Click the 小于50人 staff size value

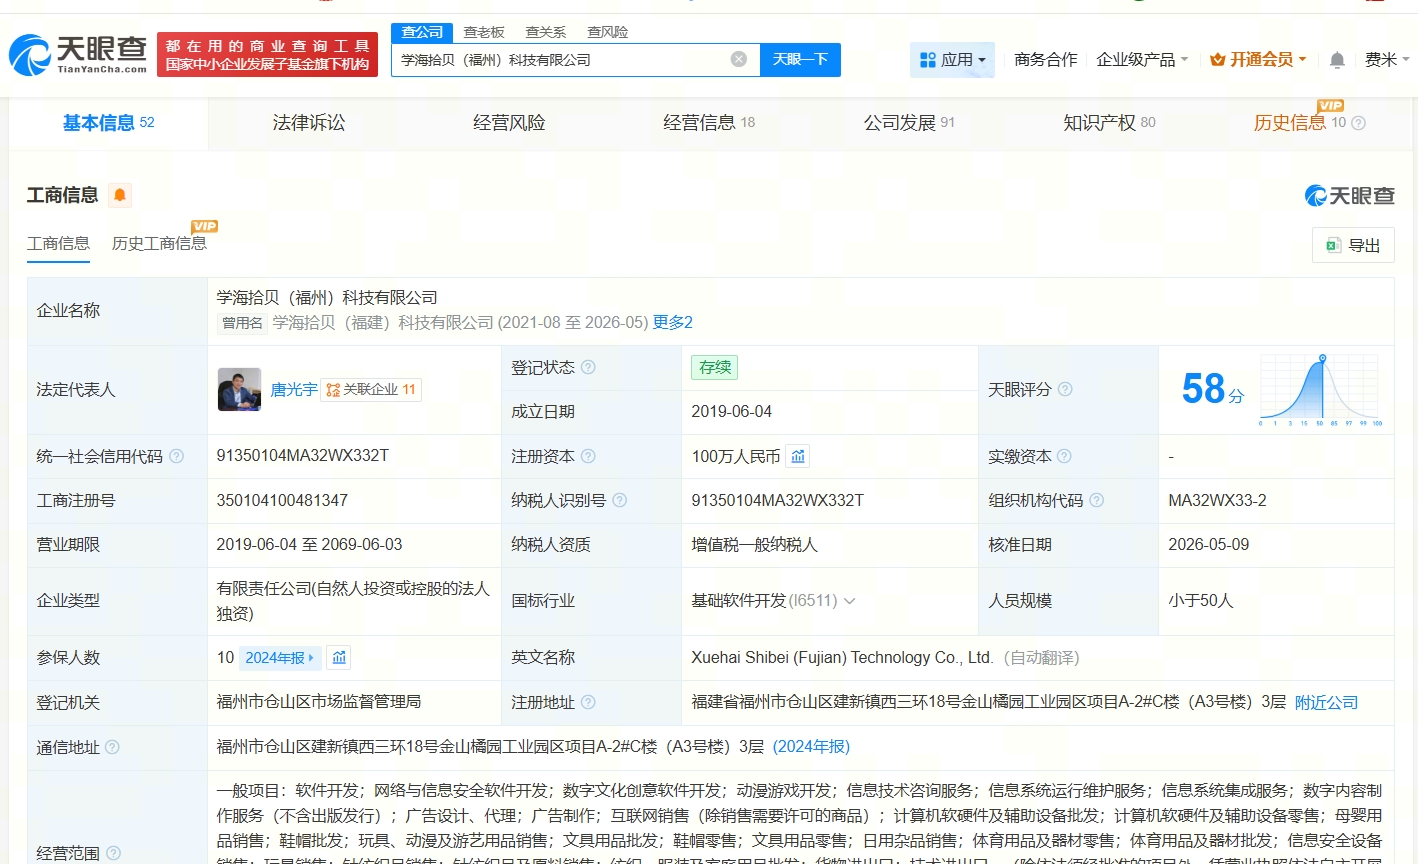coord(1200,601)
